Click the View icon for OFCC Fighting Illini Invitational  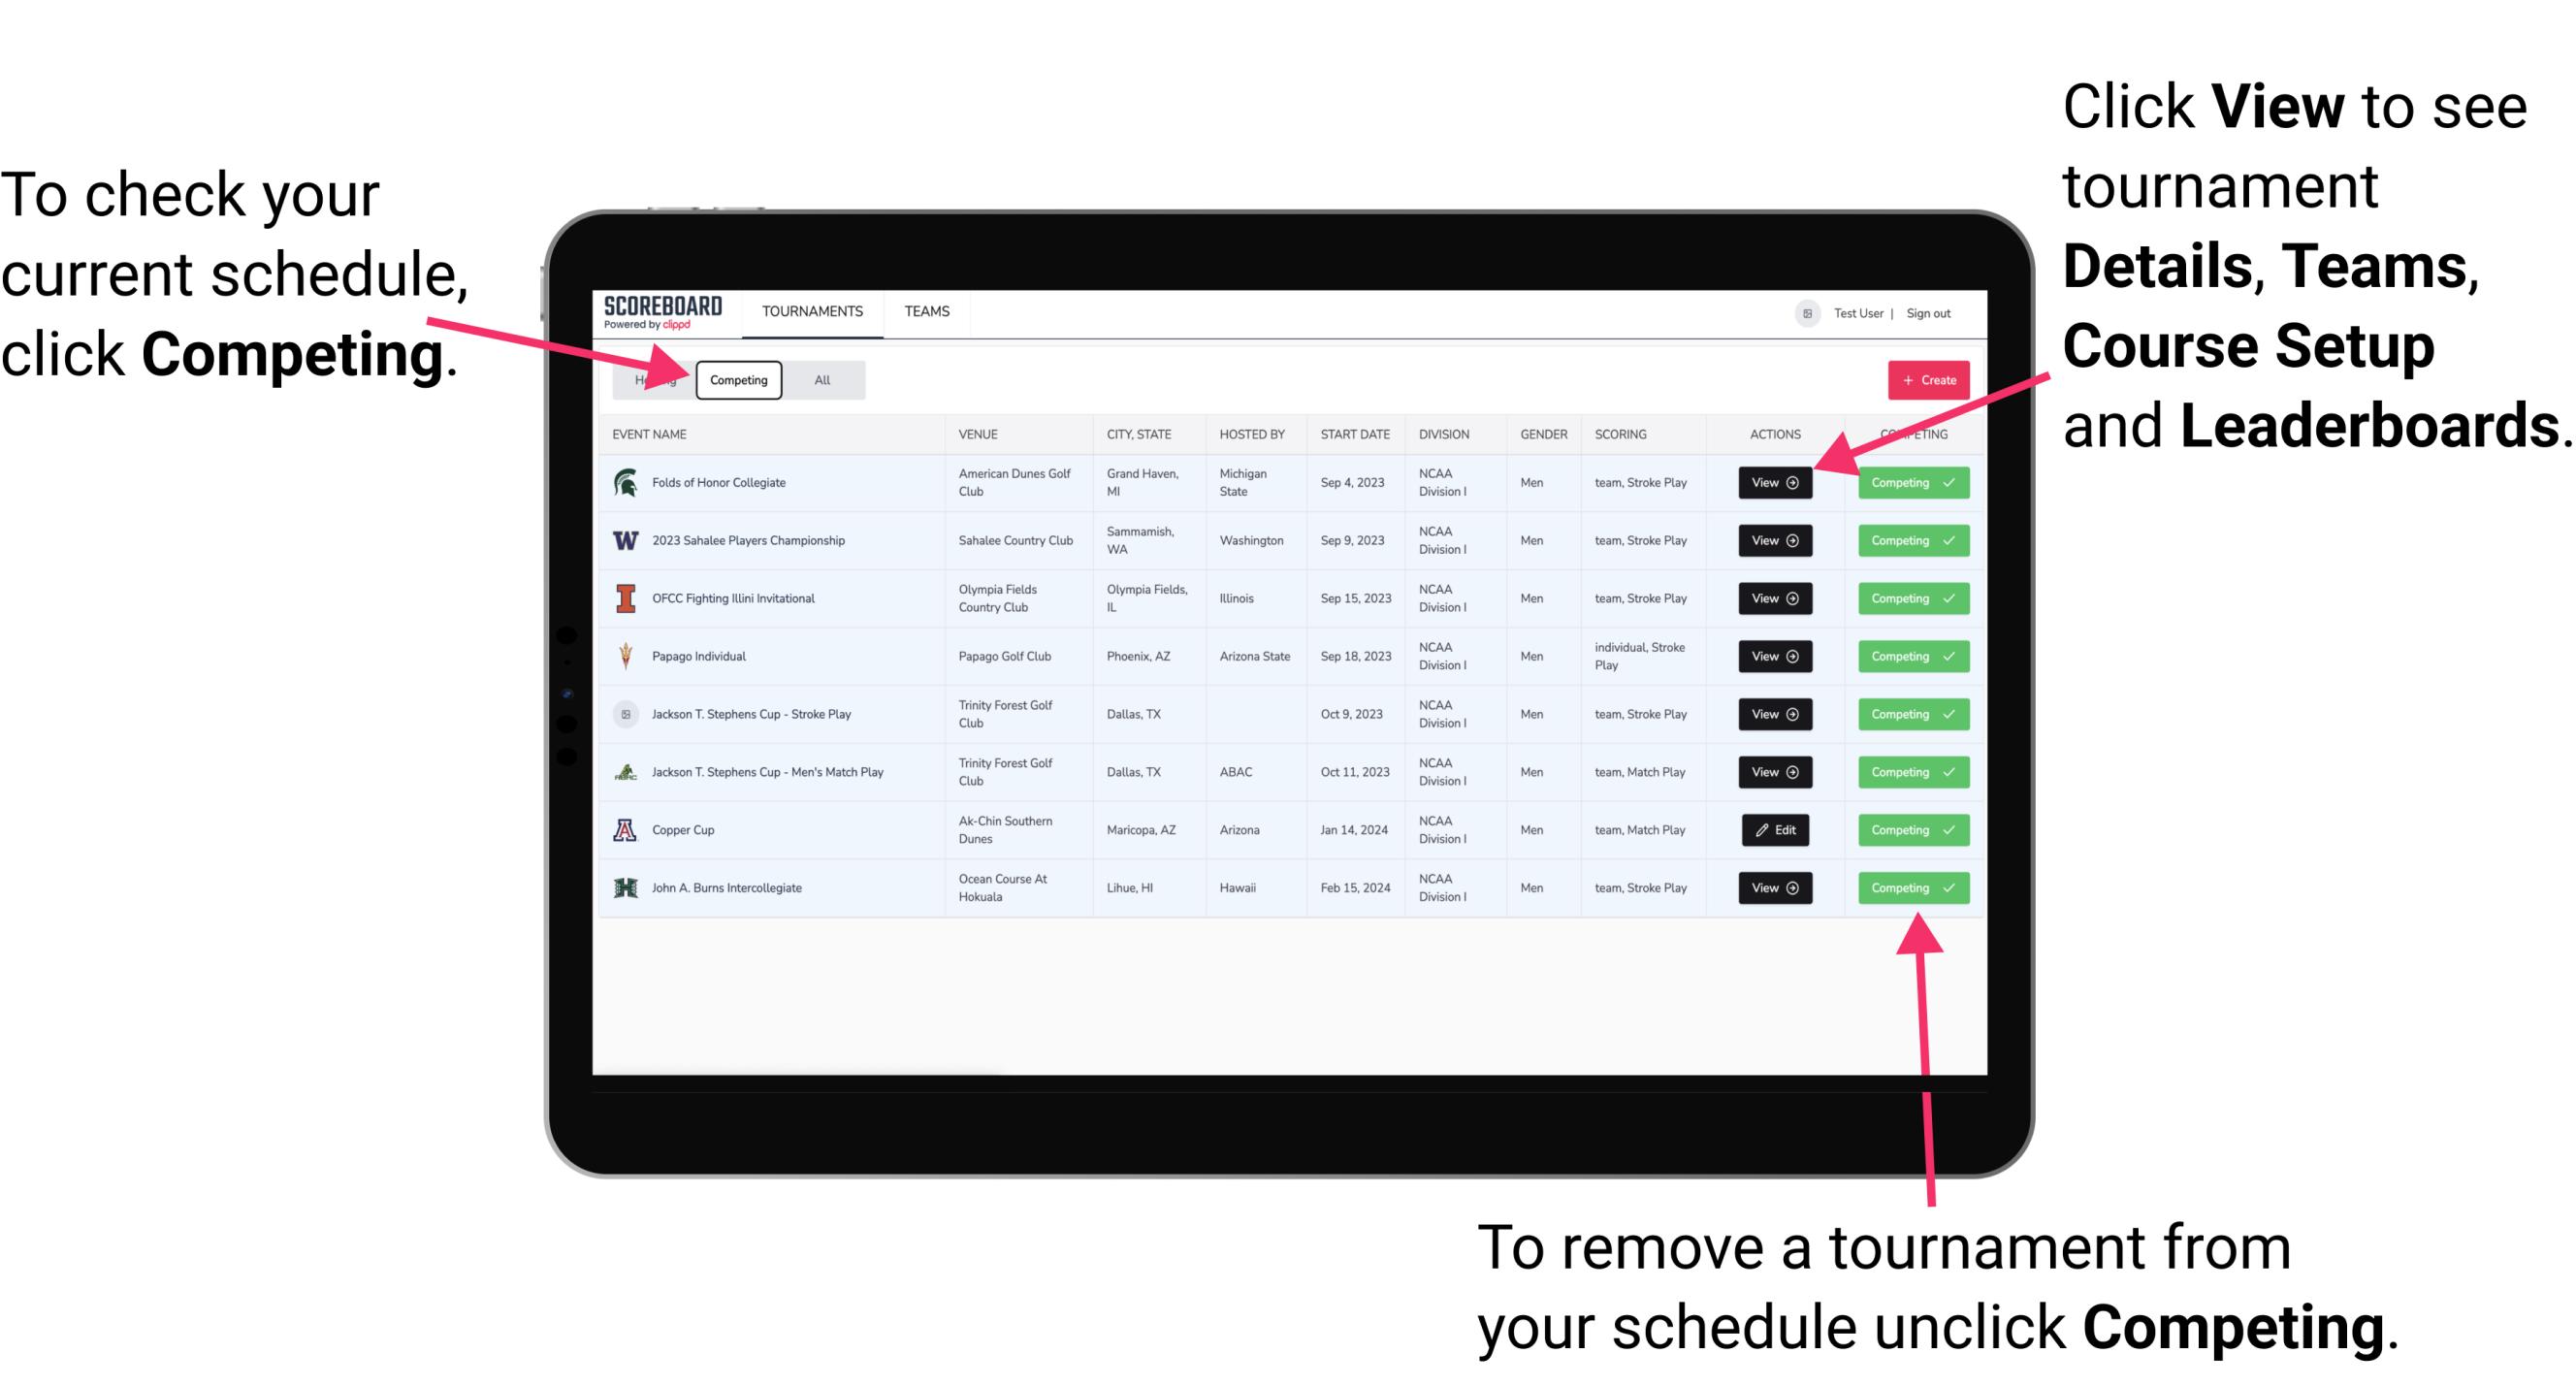coord(1773,599)
